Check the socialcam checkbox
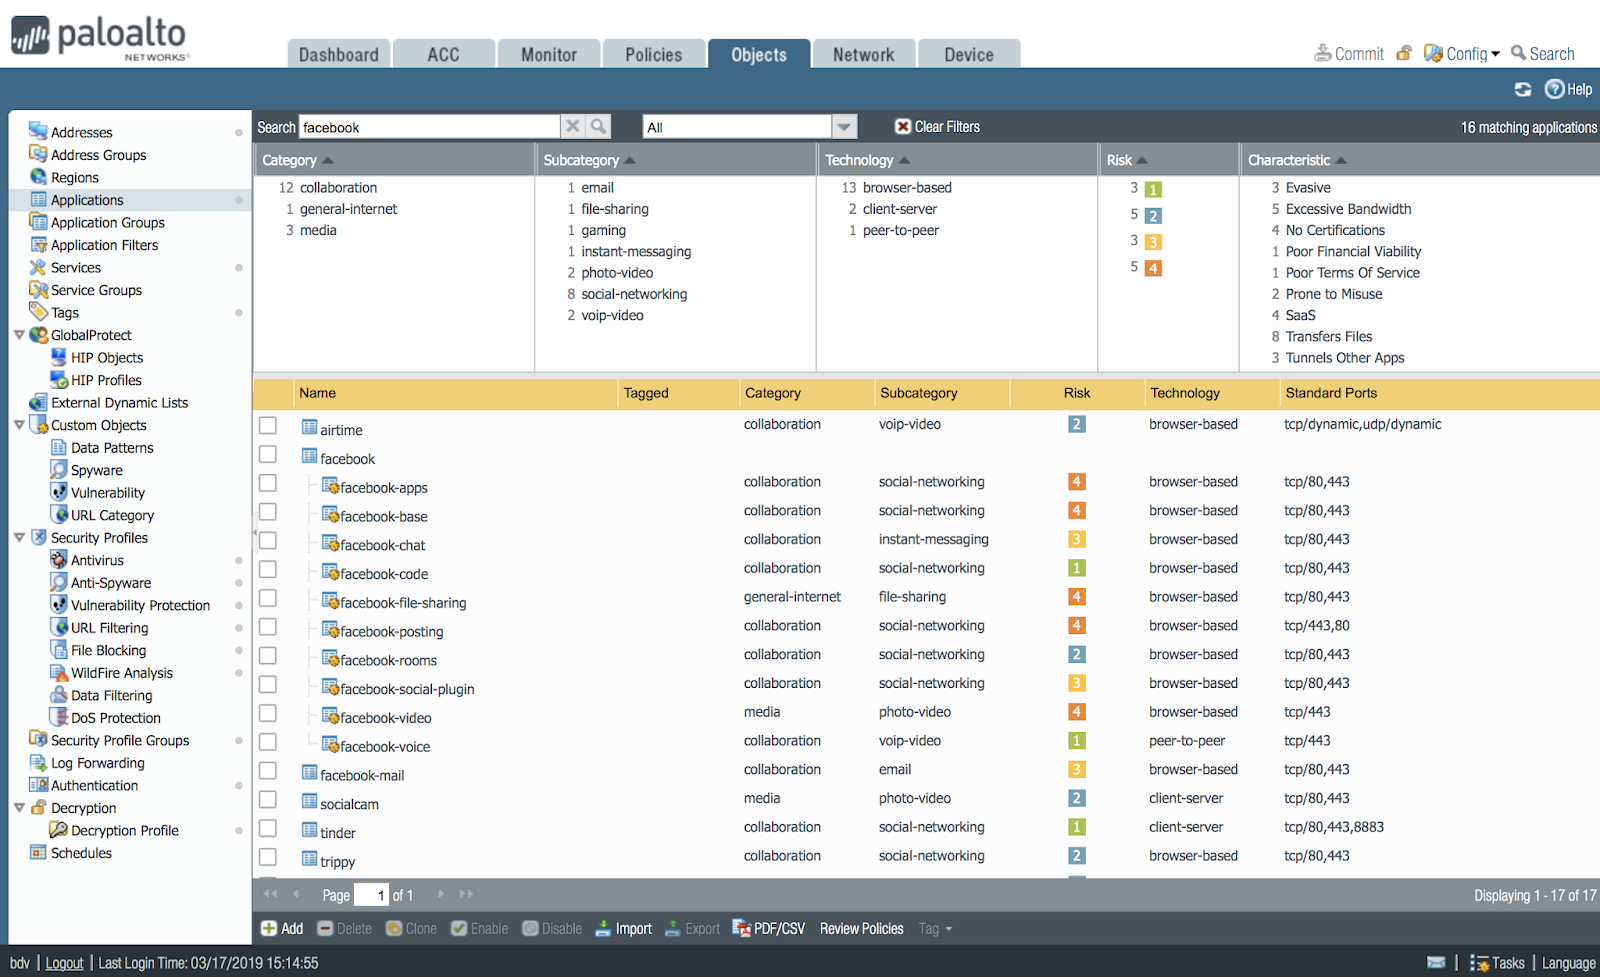This screenshot has height=977, width=1600. (x=268, y=799)
